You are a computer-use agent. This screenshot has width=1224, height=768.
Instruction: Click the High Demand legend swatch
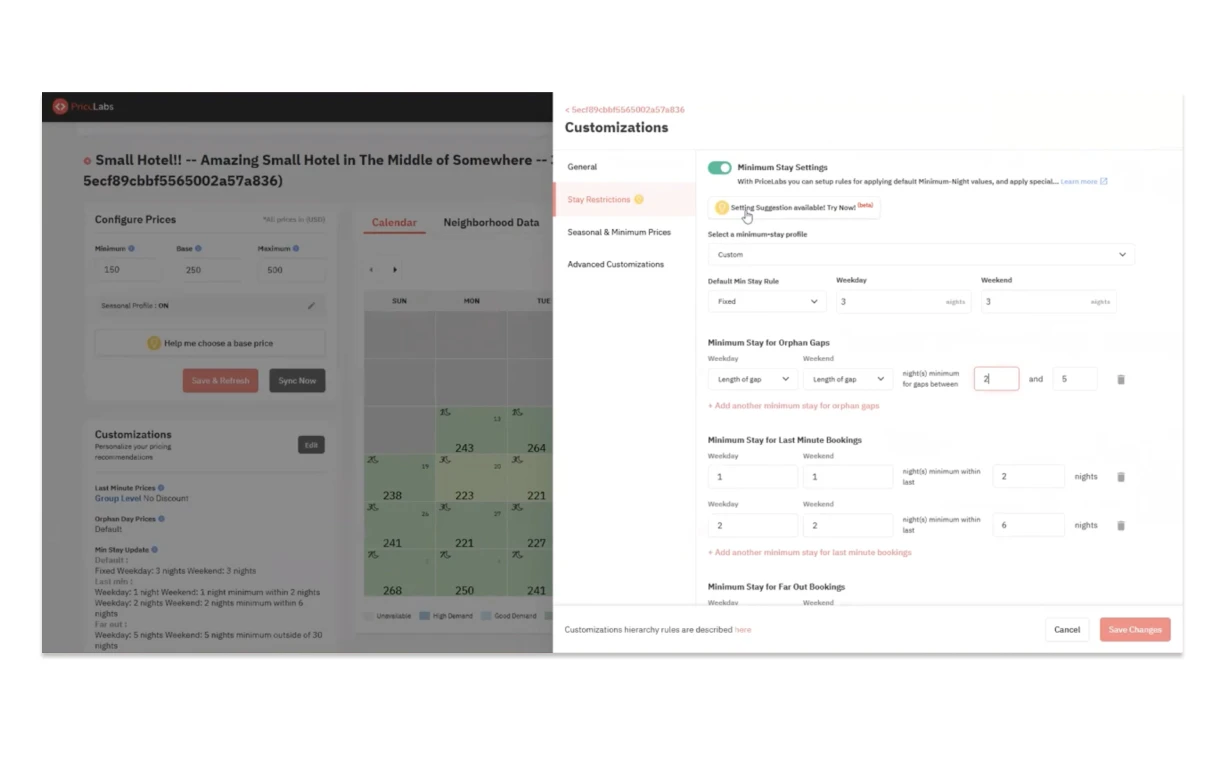[425, 616]
